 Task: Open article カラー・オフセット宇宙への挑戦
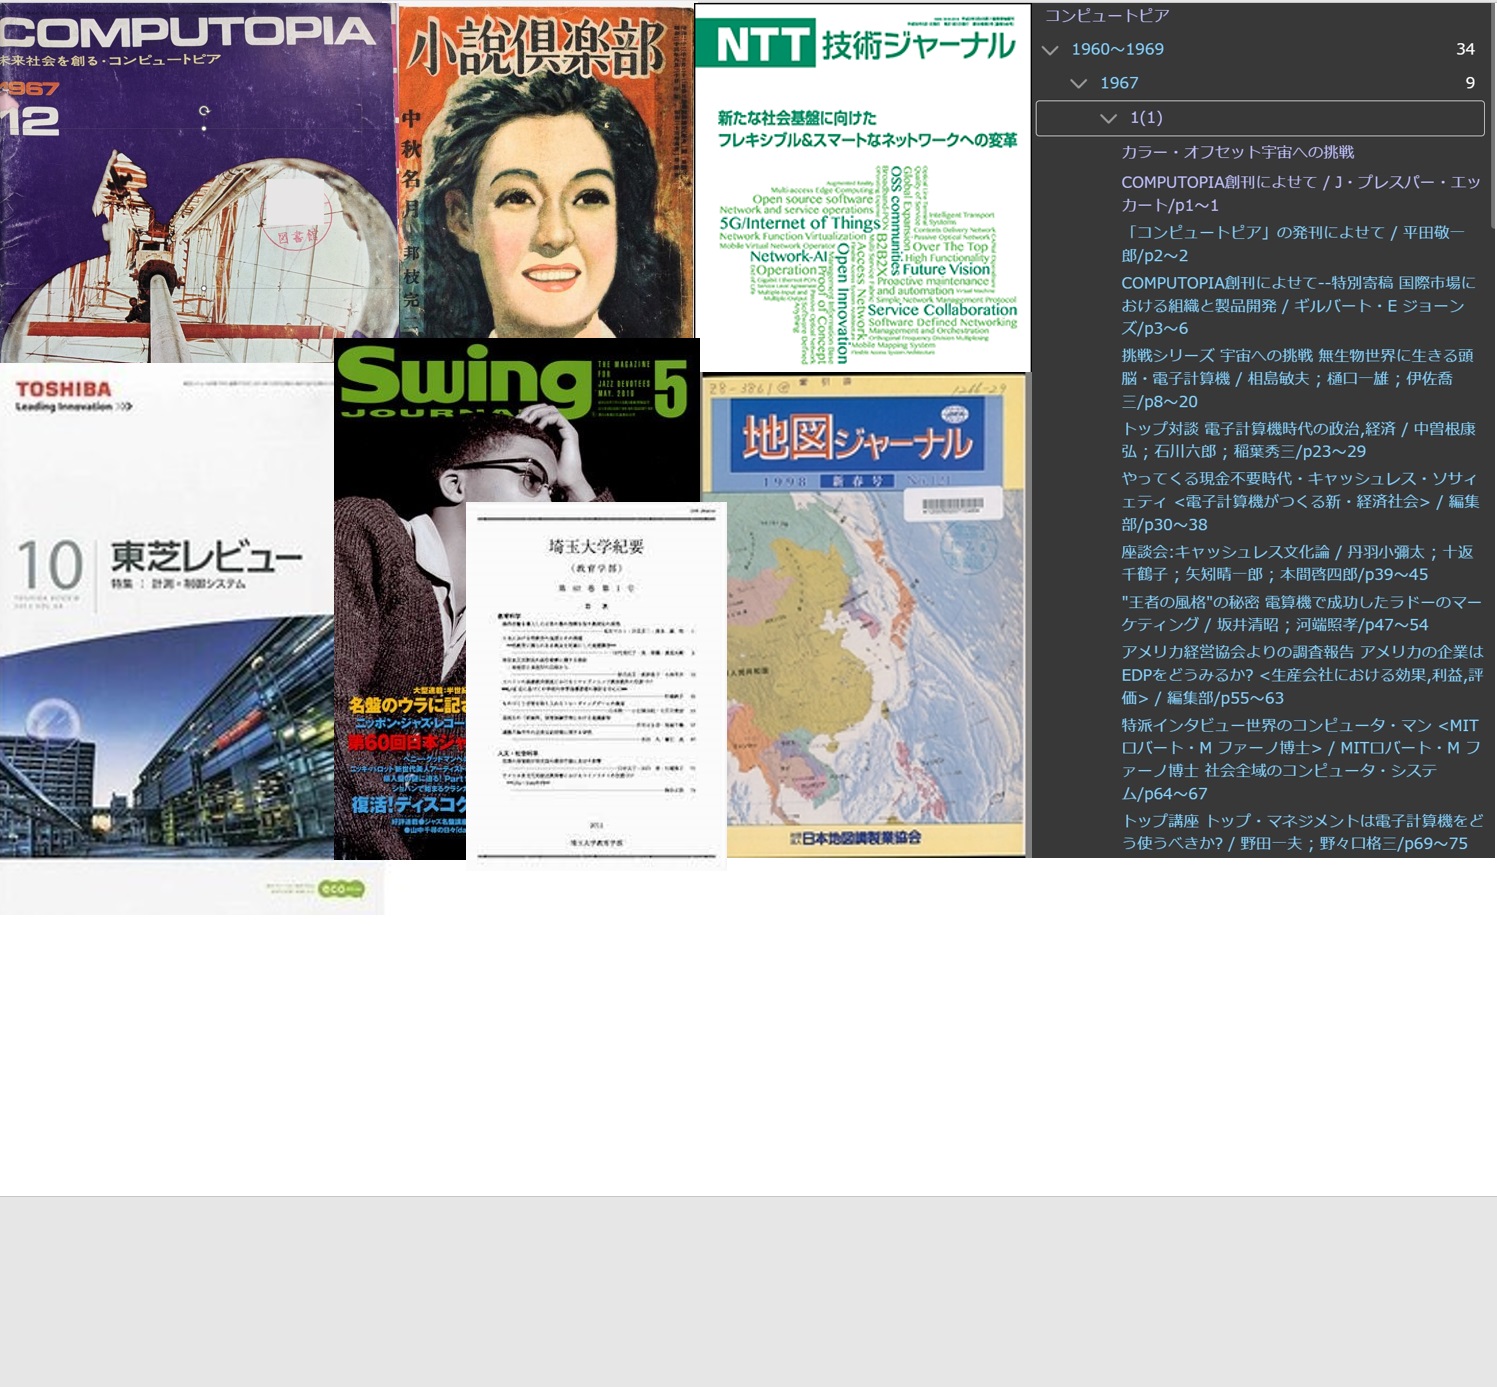1237,152
